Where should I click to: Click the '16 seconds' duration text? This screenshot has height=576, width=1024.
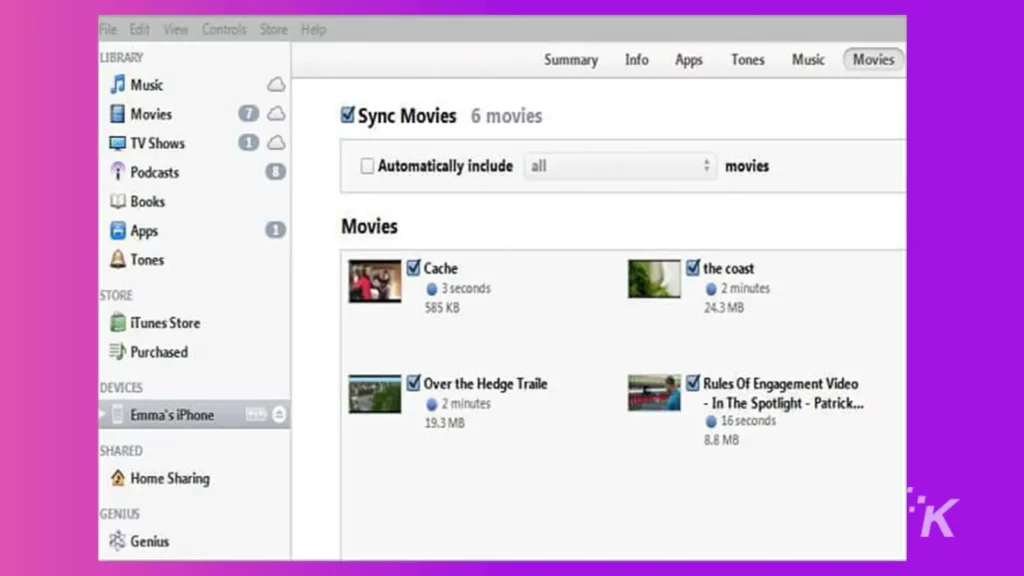pyautogui.click(x=748, y=421)
